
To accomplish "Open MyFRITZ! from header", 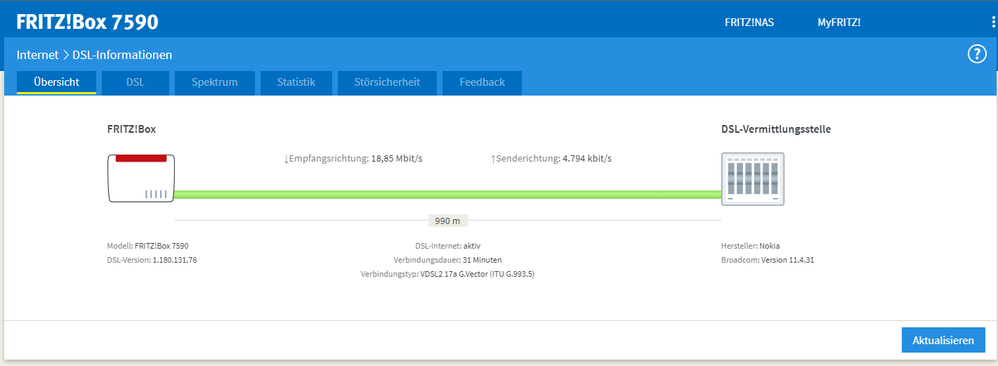I will coord(839,22).
